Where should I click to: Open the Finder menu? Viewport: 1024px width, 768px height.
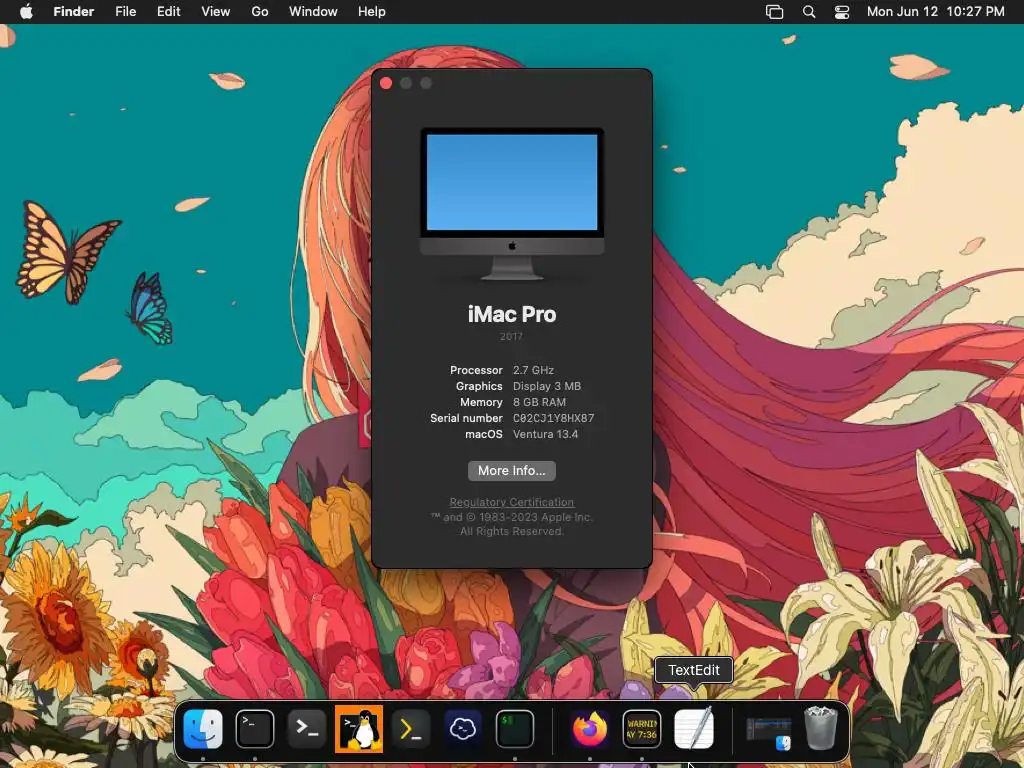tap(74, 12)
